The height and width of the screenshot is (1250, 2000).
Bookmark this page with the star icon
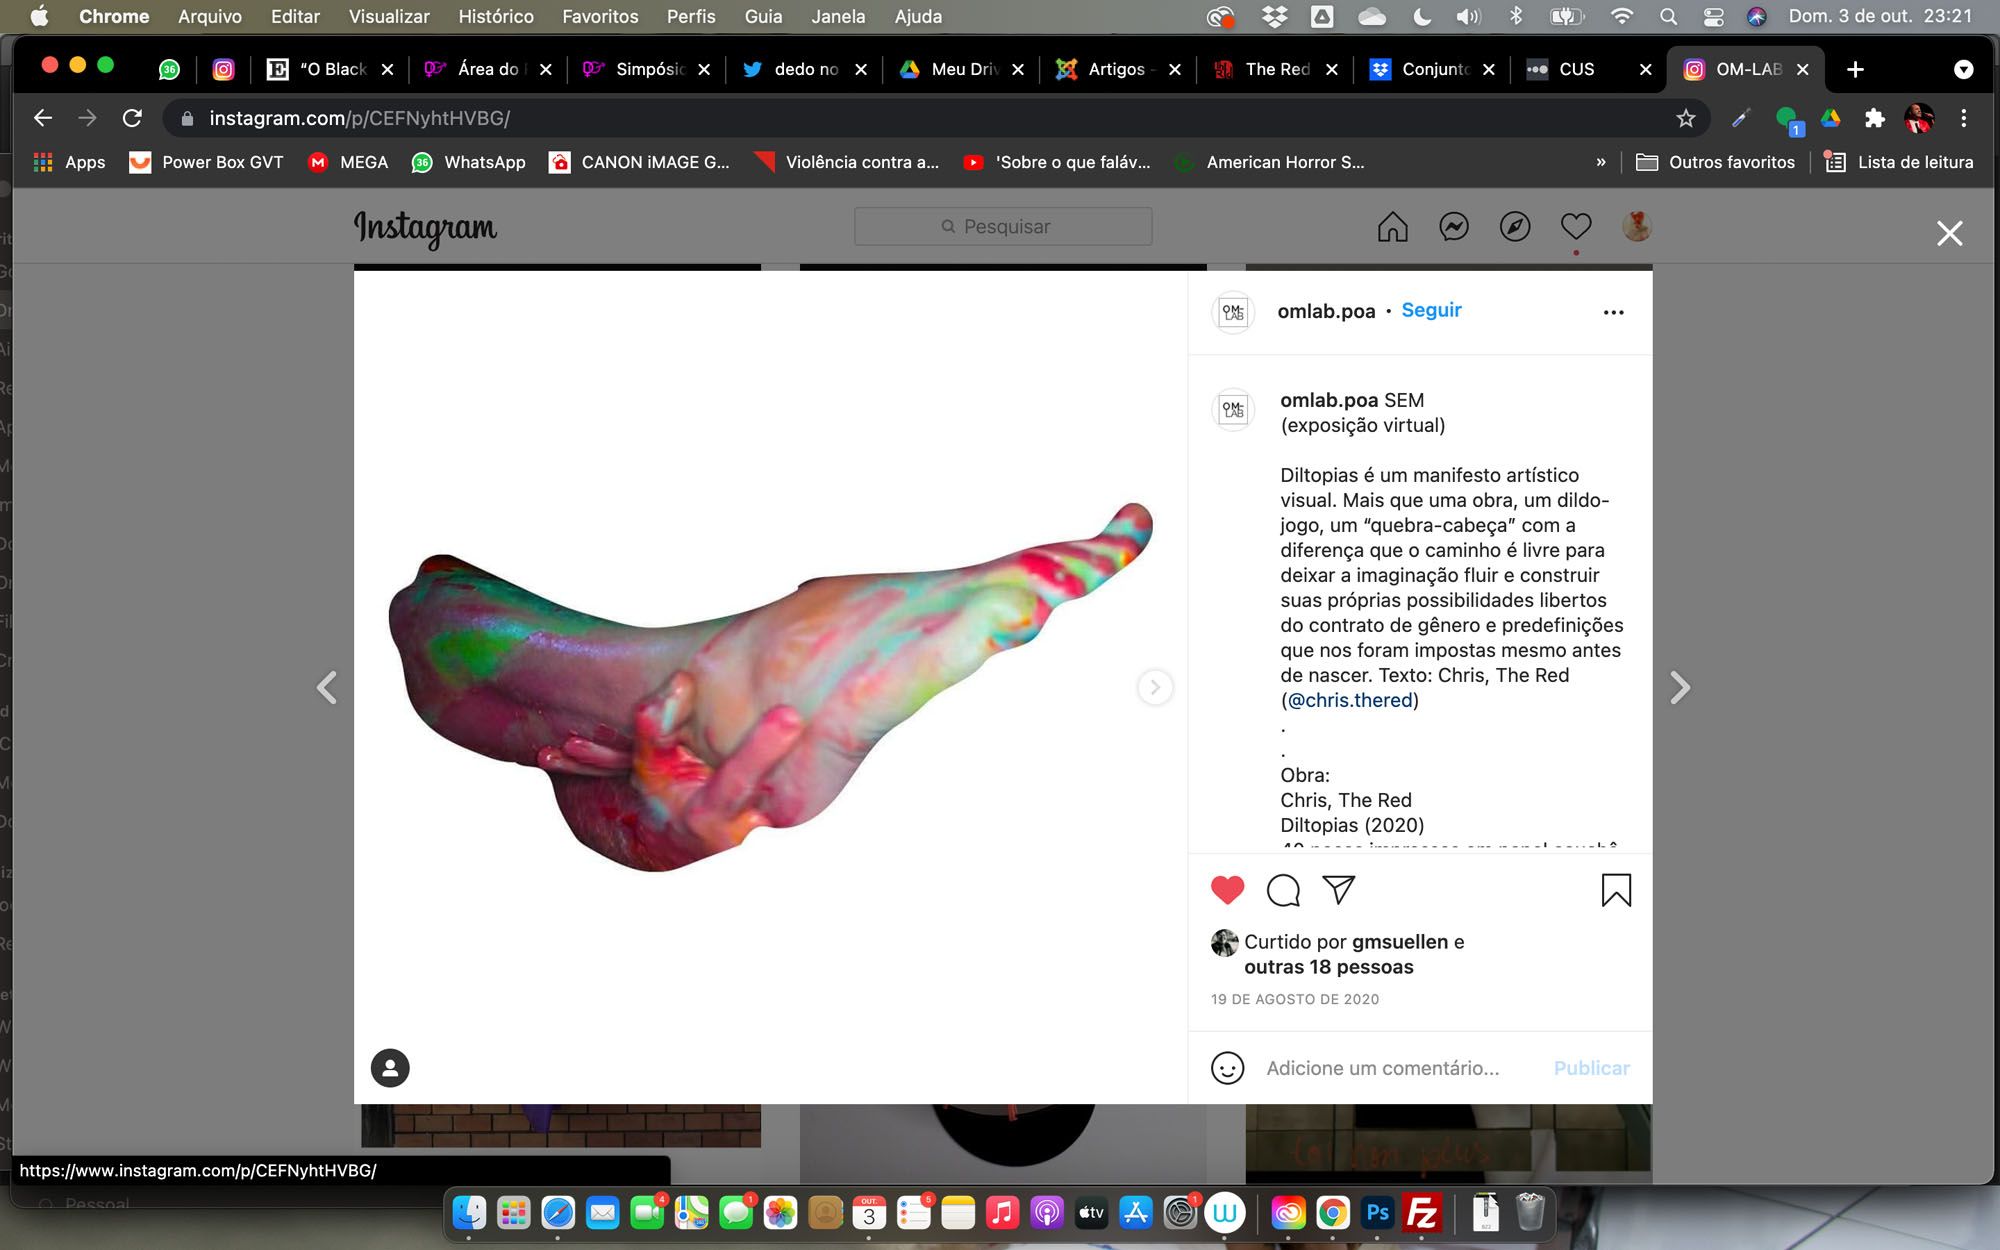pos(1686,118)
